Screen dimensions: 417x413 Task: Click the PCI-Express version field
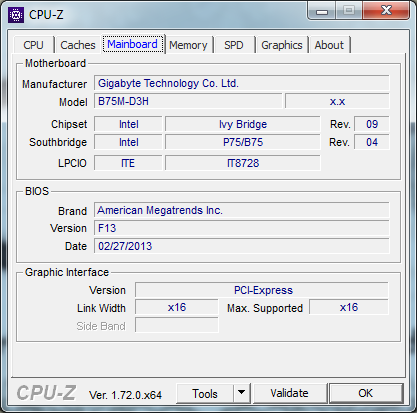pos(262,290)
